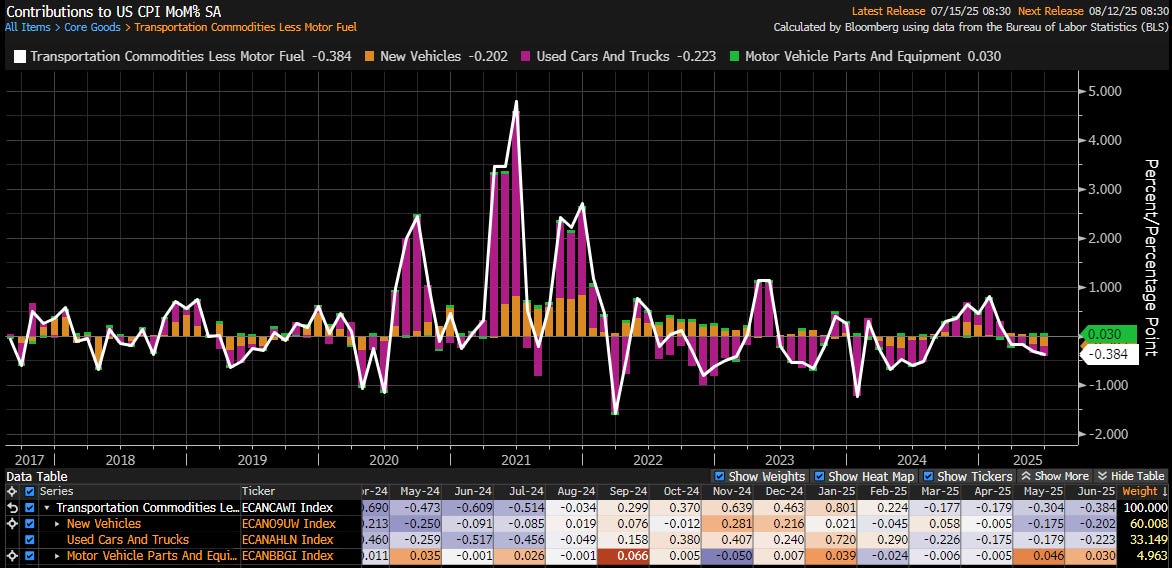Go to All Items breadcrumb
1172x568 pixels.
pyautogui.click(x=28, y=27)
